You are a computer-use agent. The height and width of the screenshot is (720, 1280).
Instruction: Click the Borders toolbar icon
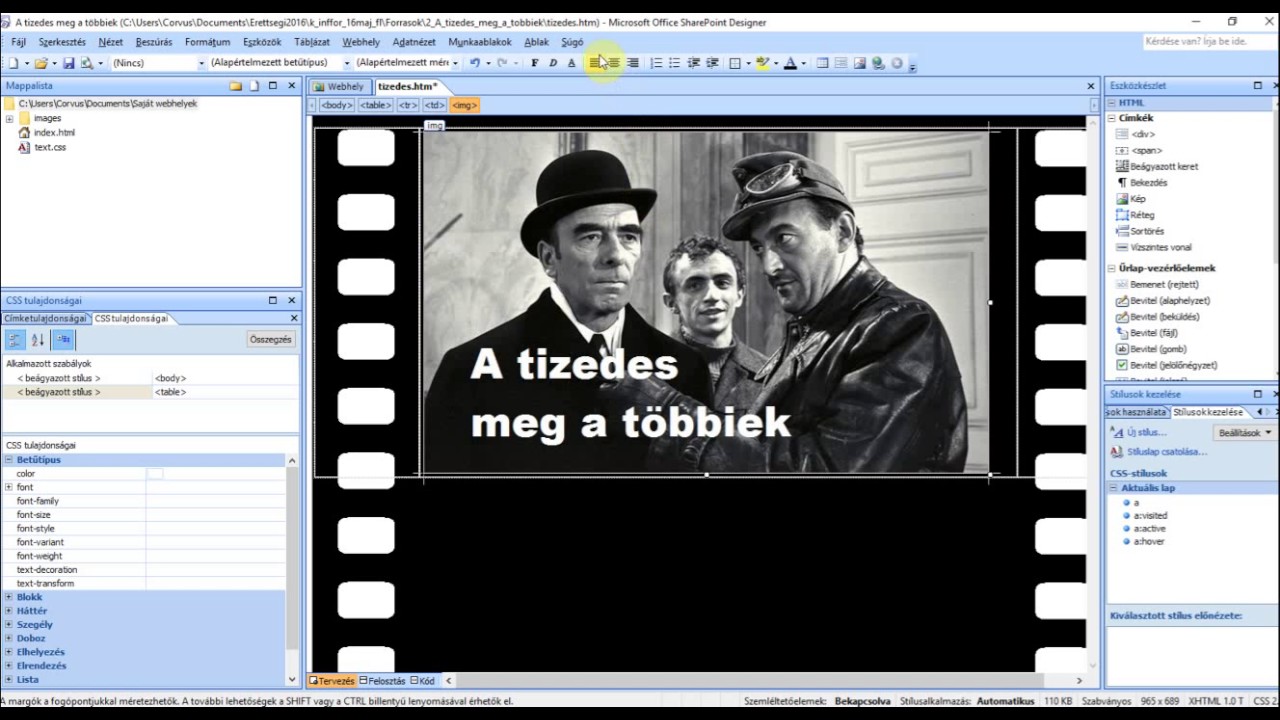point(735,63)
